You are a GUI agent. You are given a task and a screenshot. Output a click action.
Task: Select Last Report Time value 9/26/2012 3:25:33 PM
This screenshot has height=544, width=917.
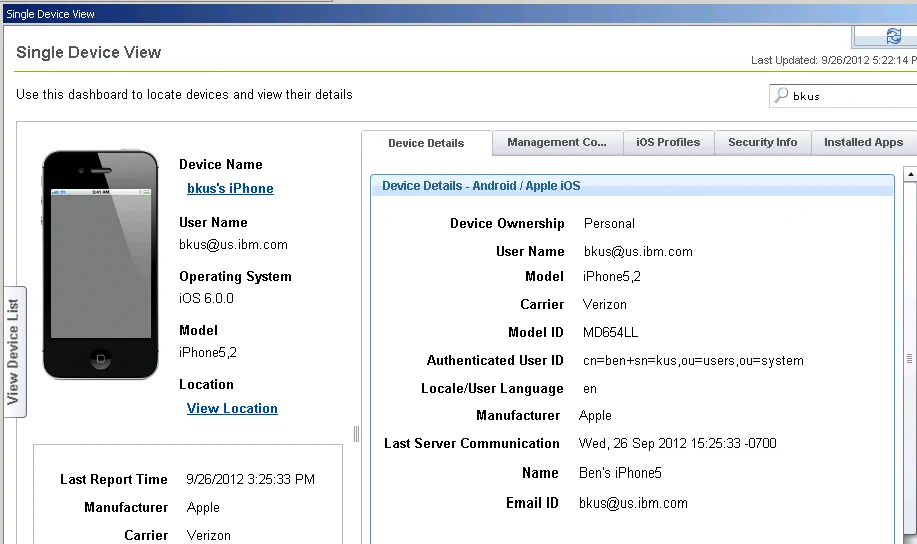pyautogui.click(x=250, y=479)
